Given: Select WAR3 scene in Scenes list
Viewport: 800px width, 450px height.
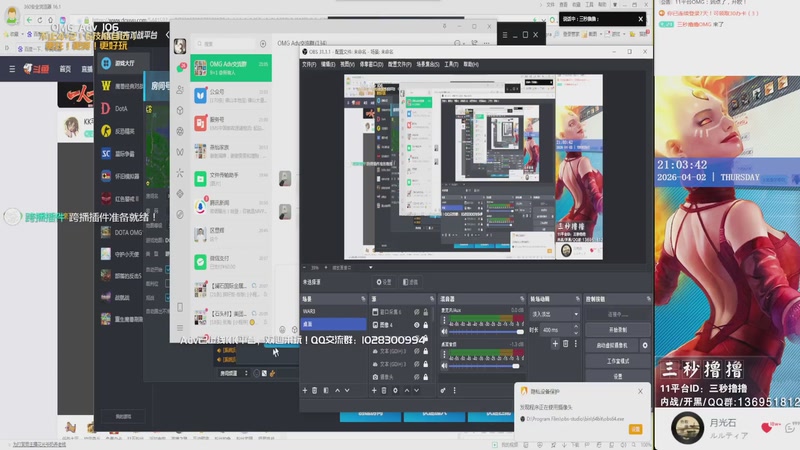Looking at the screenshot, I should 333,311.
